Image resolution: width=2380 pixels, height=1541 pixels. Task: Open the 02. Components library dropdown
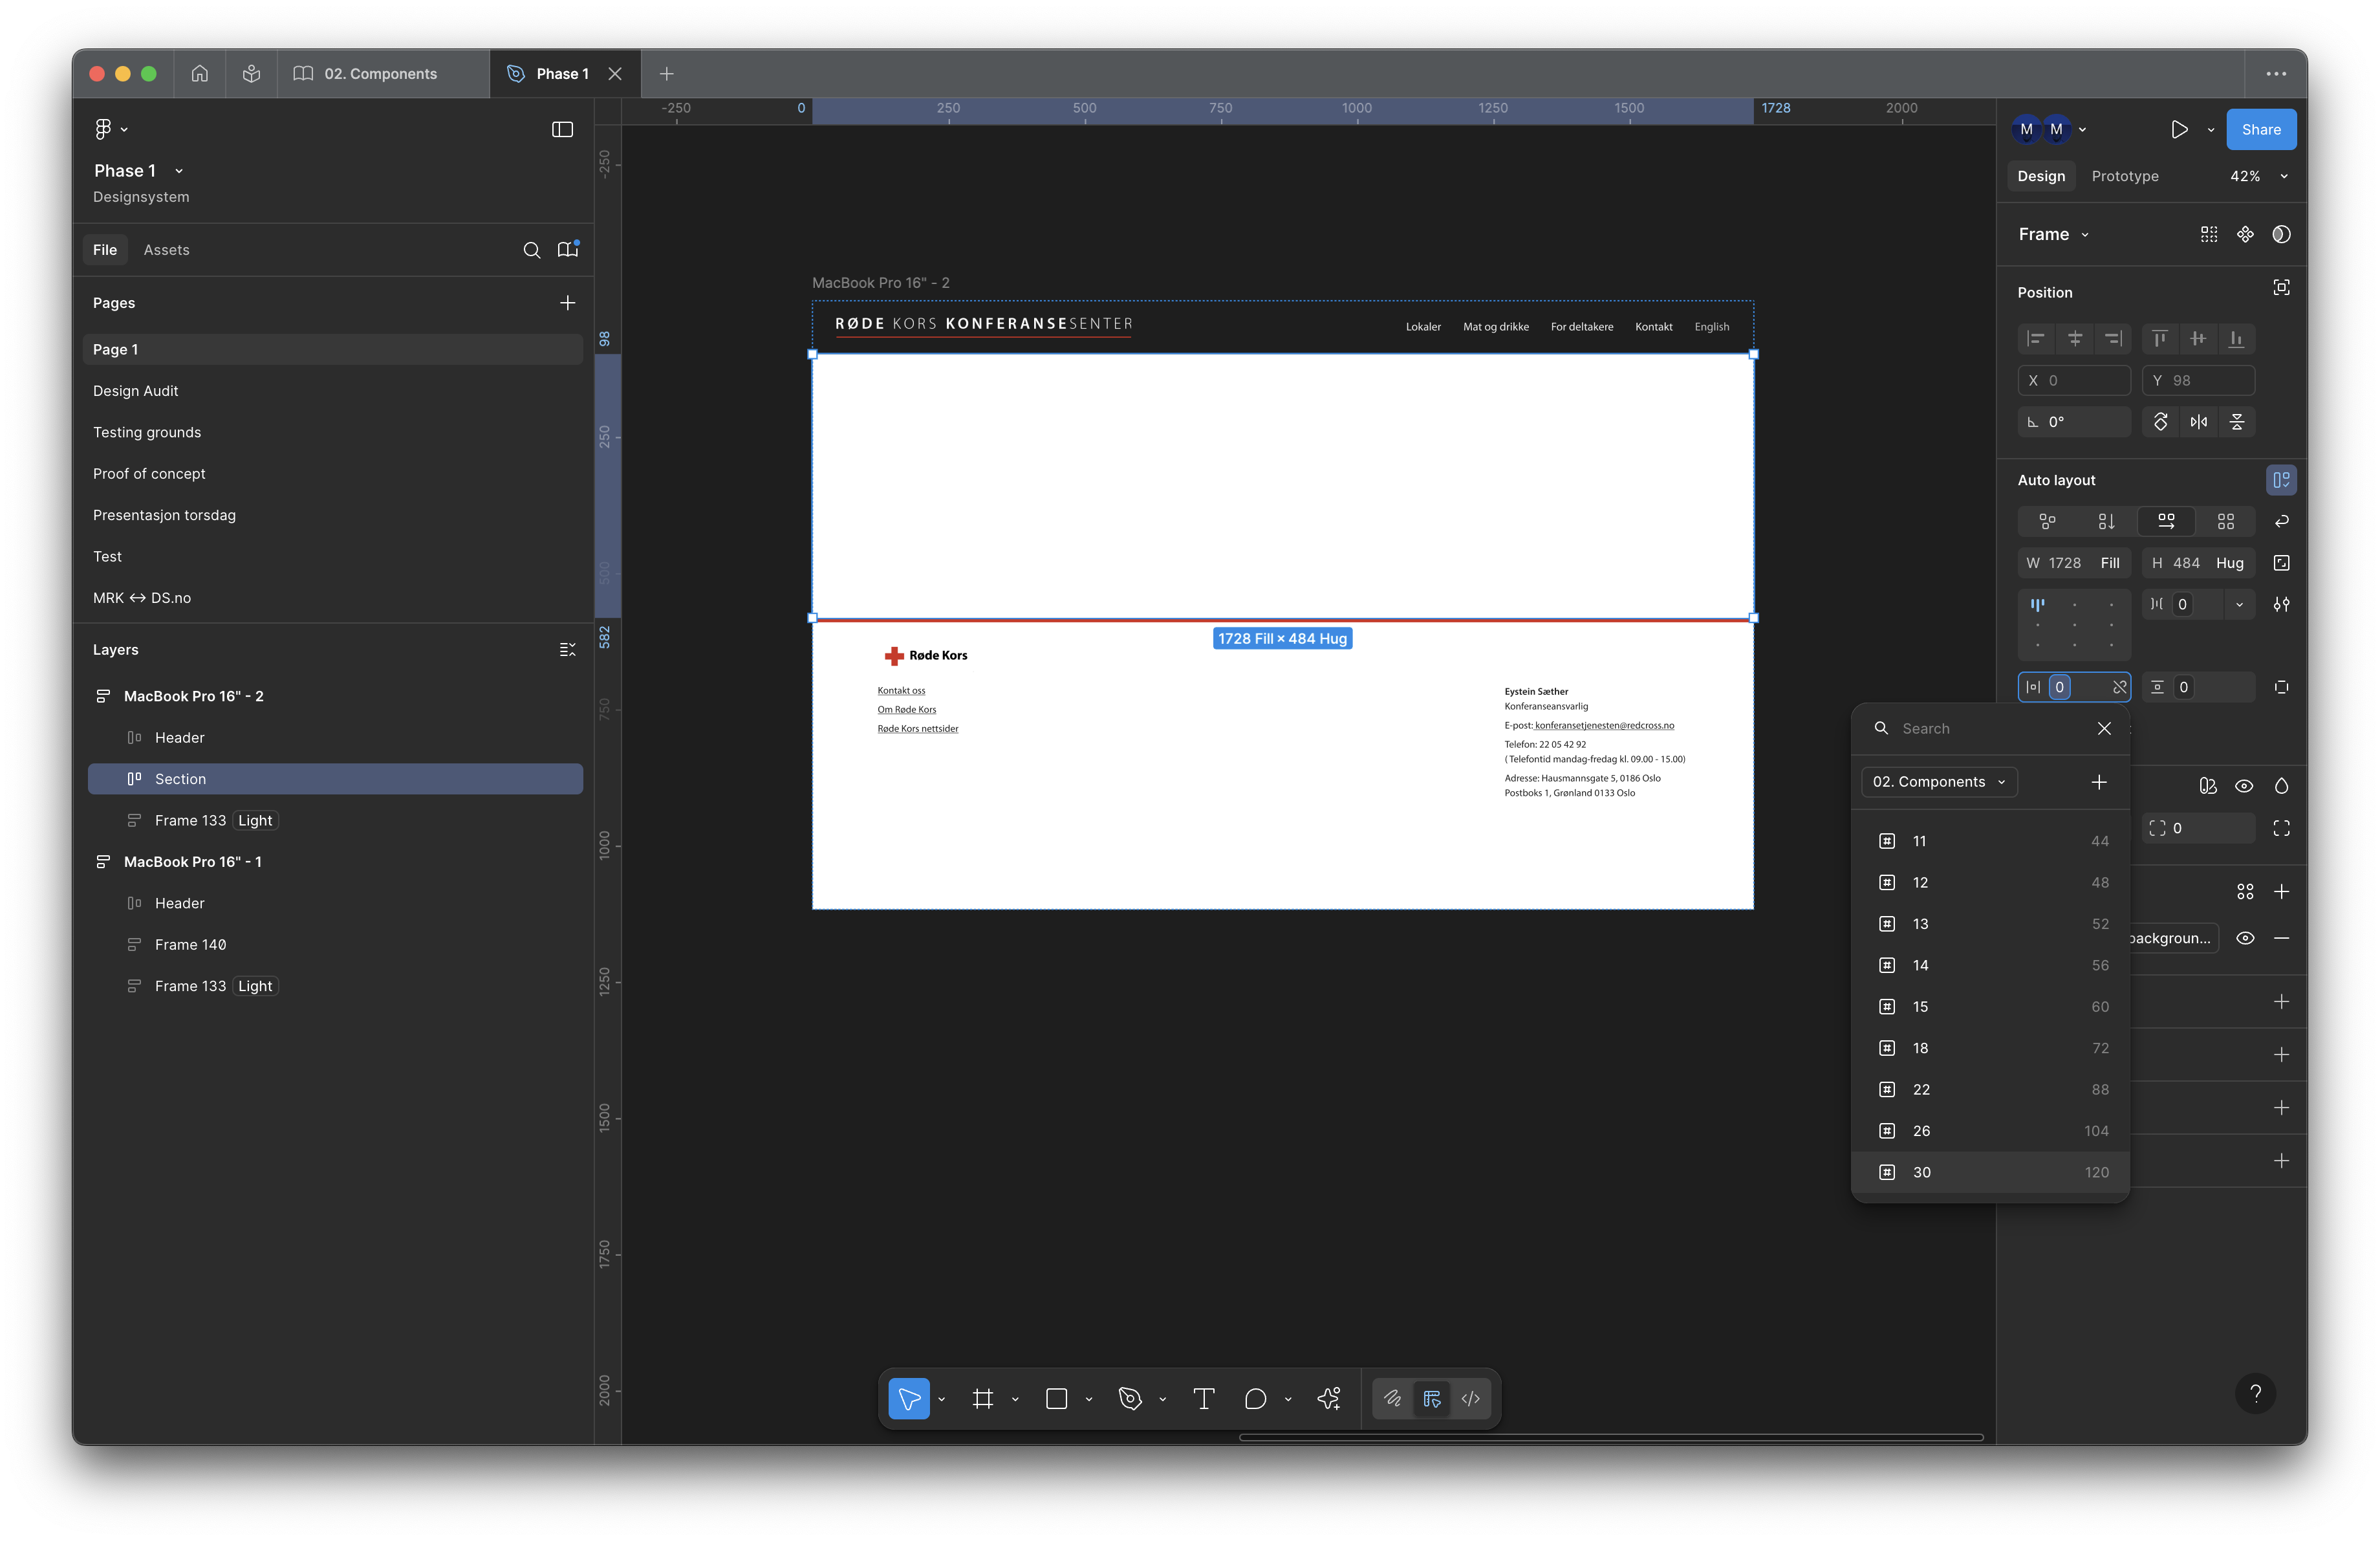click(x=1938, y=782)
